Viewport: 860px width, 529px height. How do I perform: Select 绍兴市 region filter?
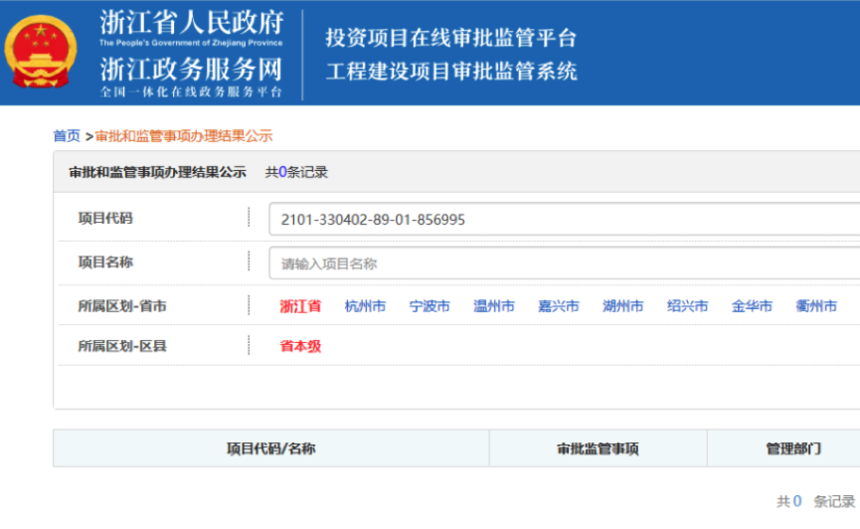click(x=687, y=306)
